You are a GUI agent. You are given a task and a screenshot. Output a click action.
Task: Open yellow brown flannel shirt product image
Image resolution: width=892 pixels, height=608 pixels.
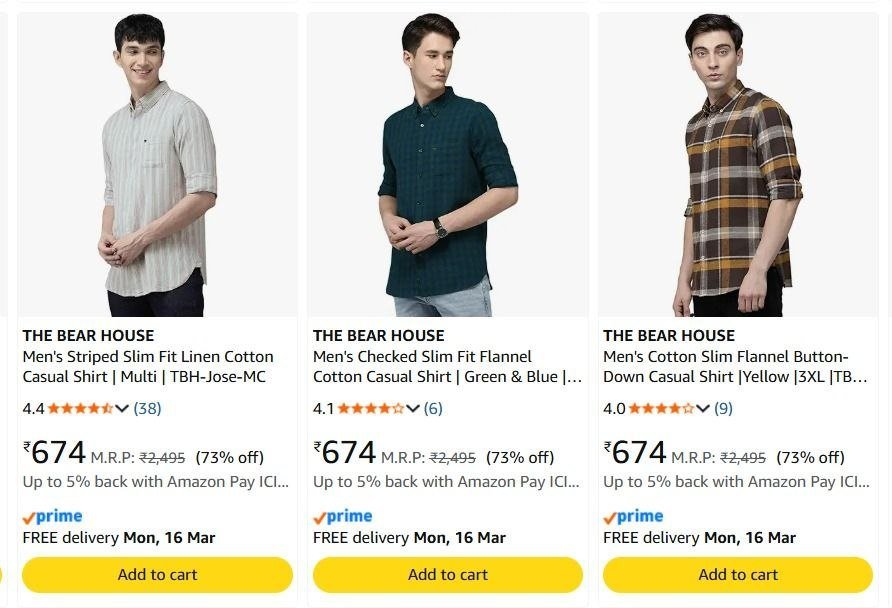click(738, 165)
